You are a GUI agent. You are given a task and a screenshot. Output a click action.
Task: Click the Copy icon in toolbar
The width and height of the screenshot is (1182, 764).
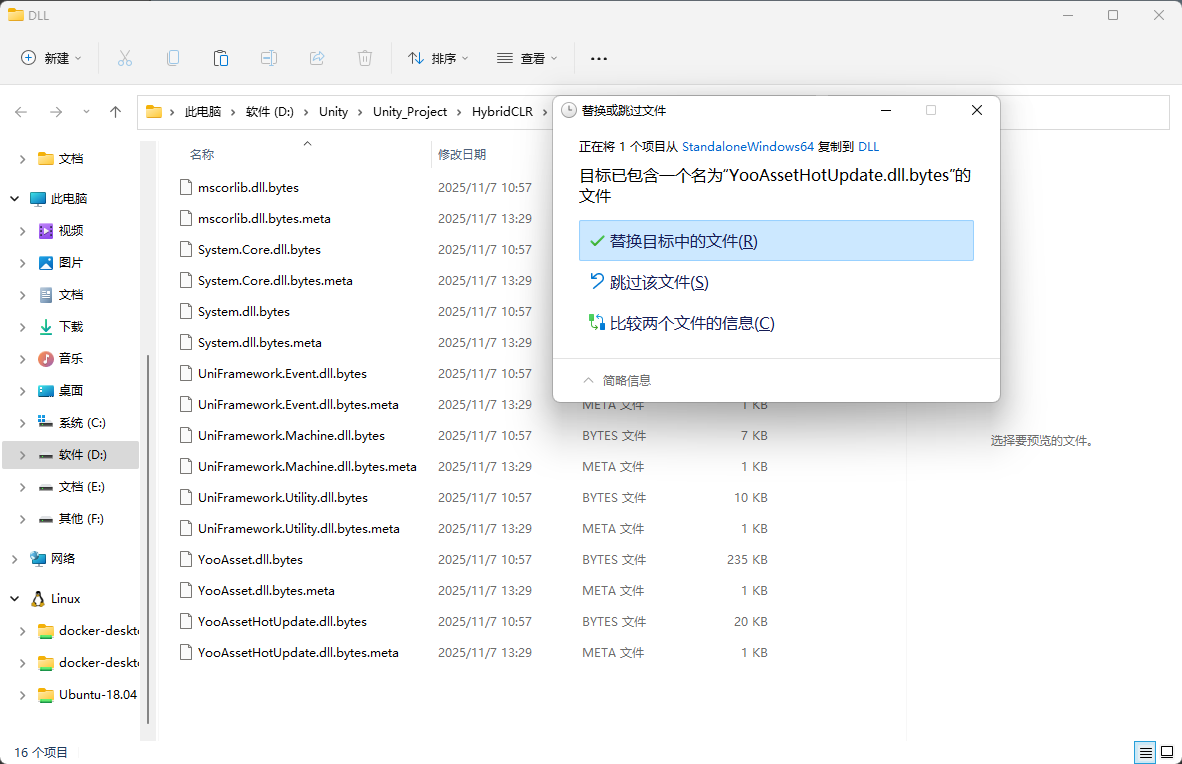coord(173,58)
